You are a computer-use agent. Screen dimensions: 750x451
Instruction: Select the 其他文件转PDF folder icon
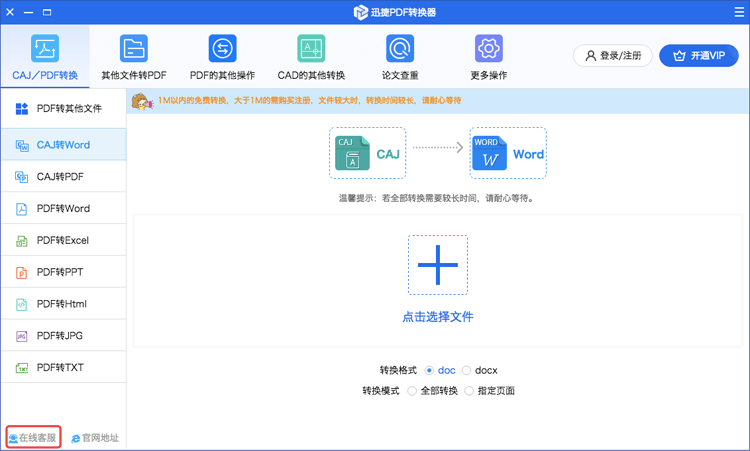pos(133,48)
